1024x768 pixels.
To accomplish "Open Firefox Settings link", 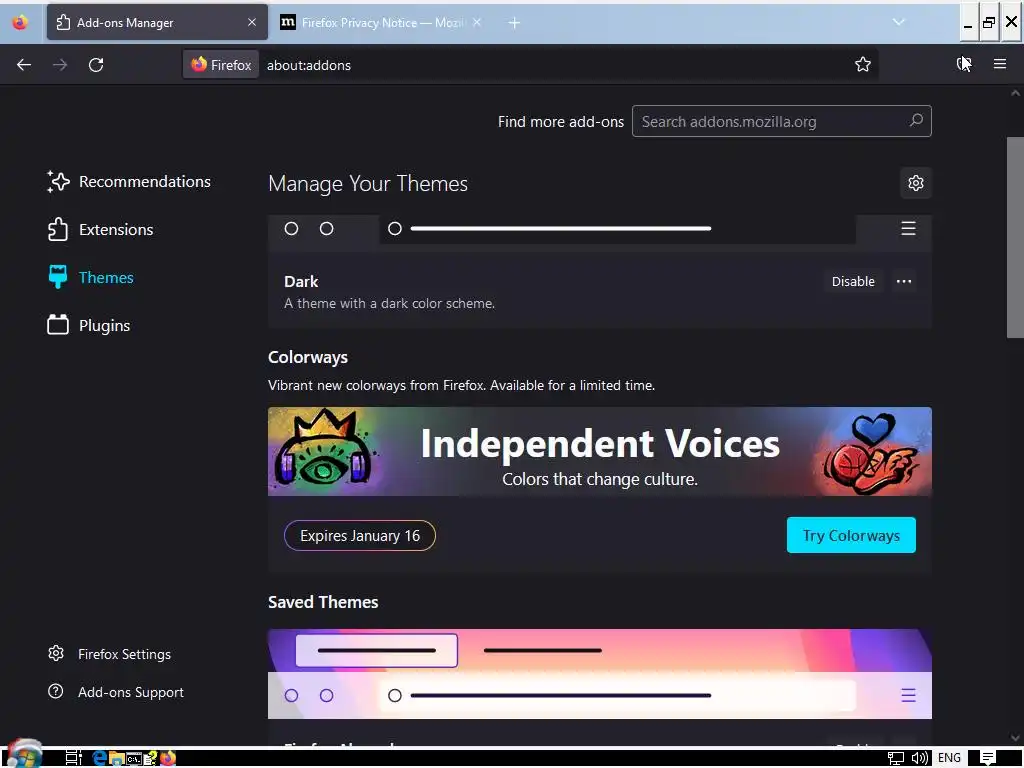I will 110,654.
